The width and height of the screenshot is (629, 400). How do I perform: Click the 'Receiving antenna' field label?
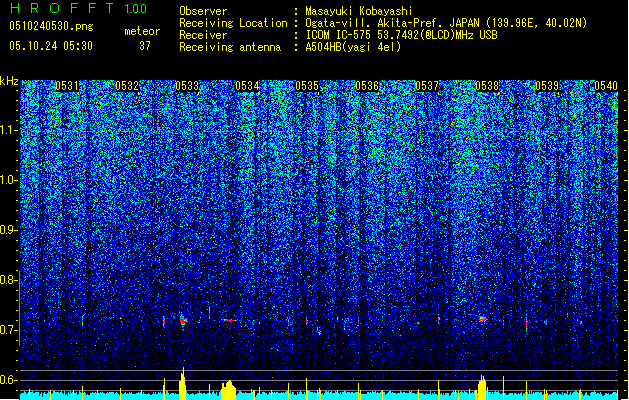click(230, 47)
